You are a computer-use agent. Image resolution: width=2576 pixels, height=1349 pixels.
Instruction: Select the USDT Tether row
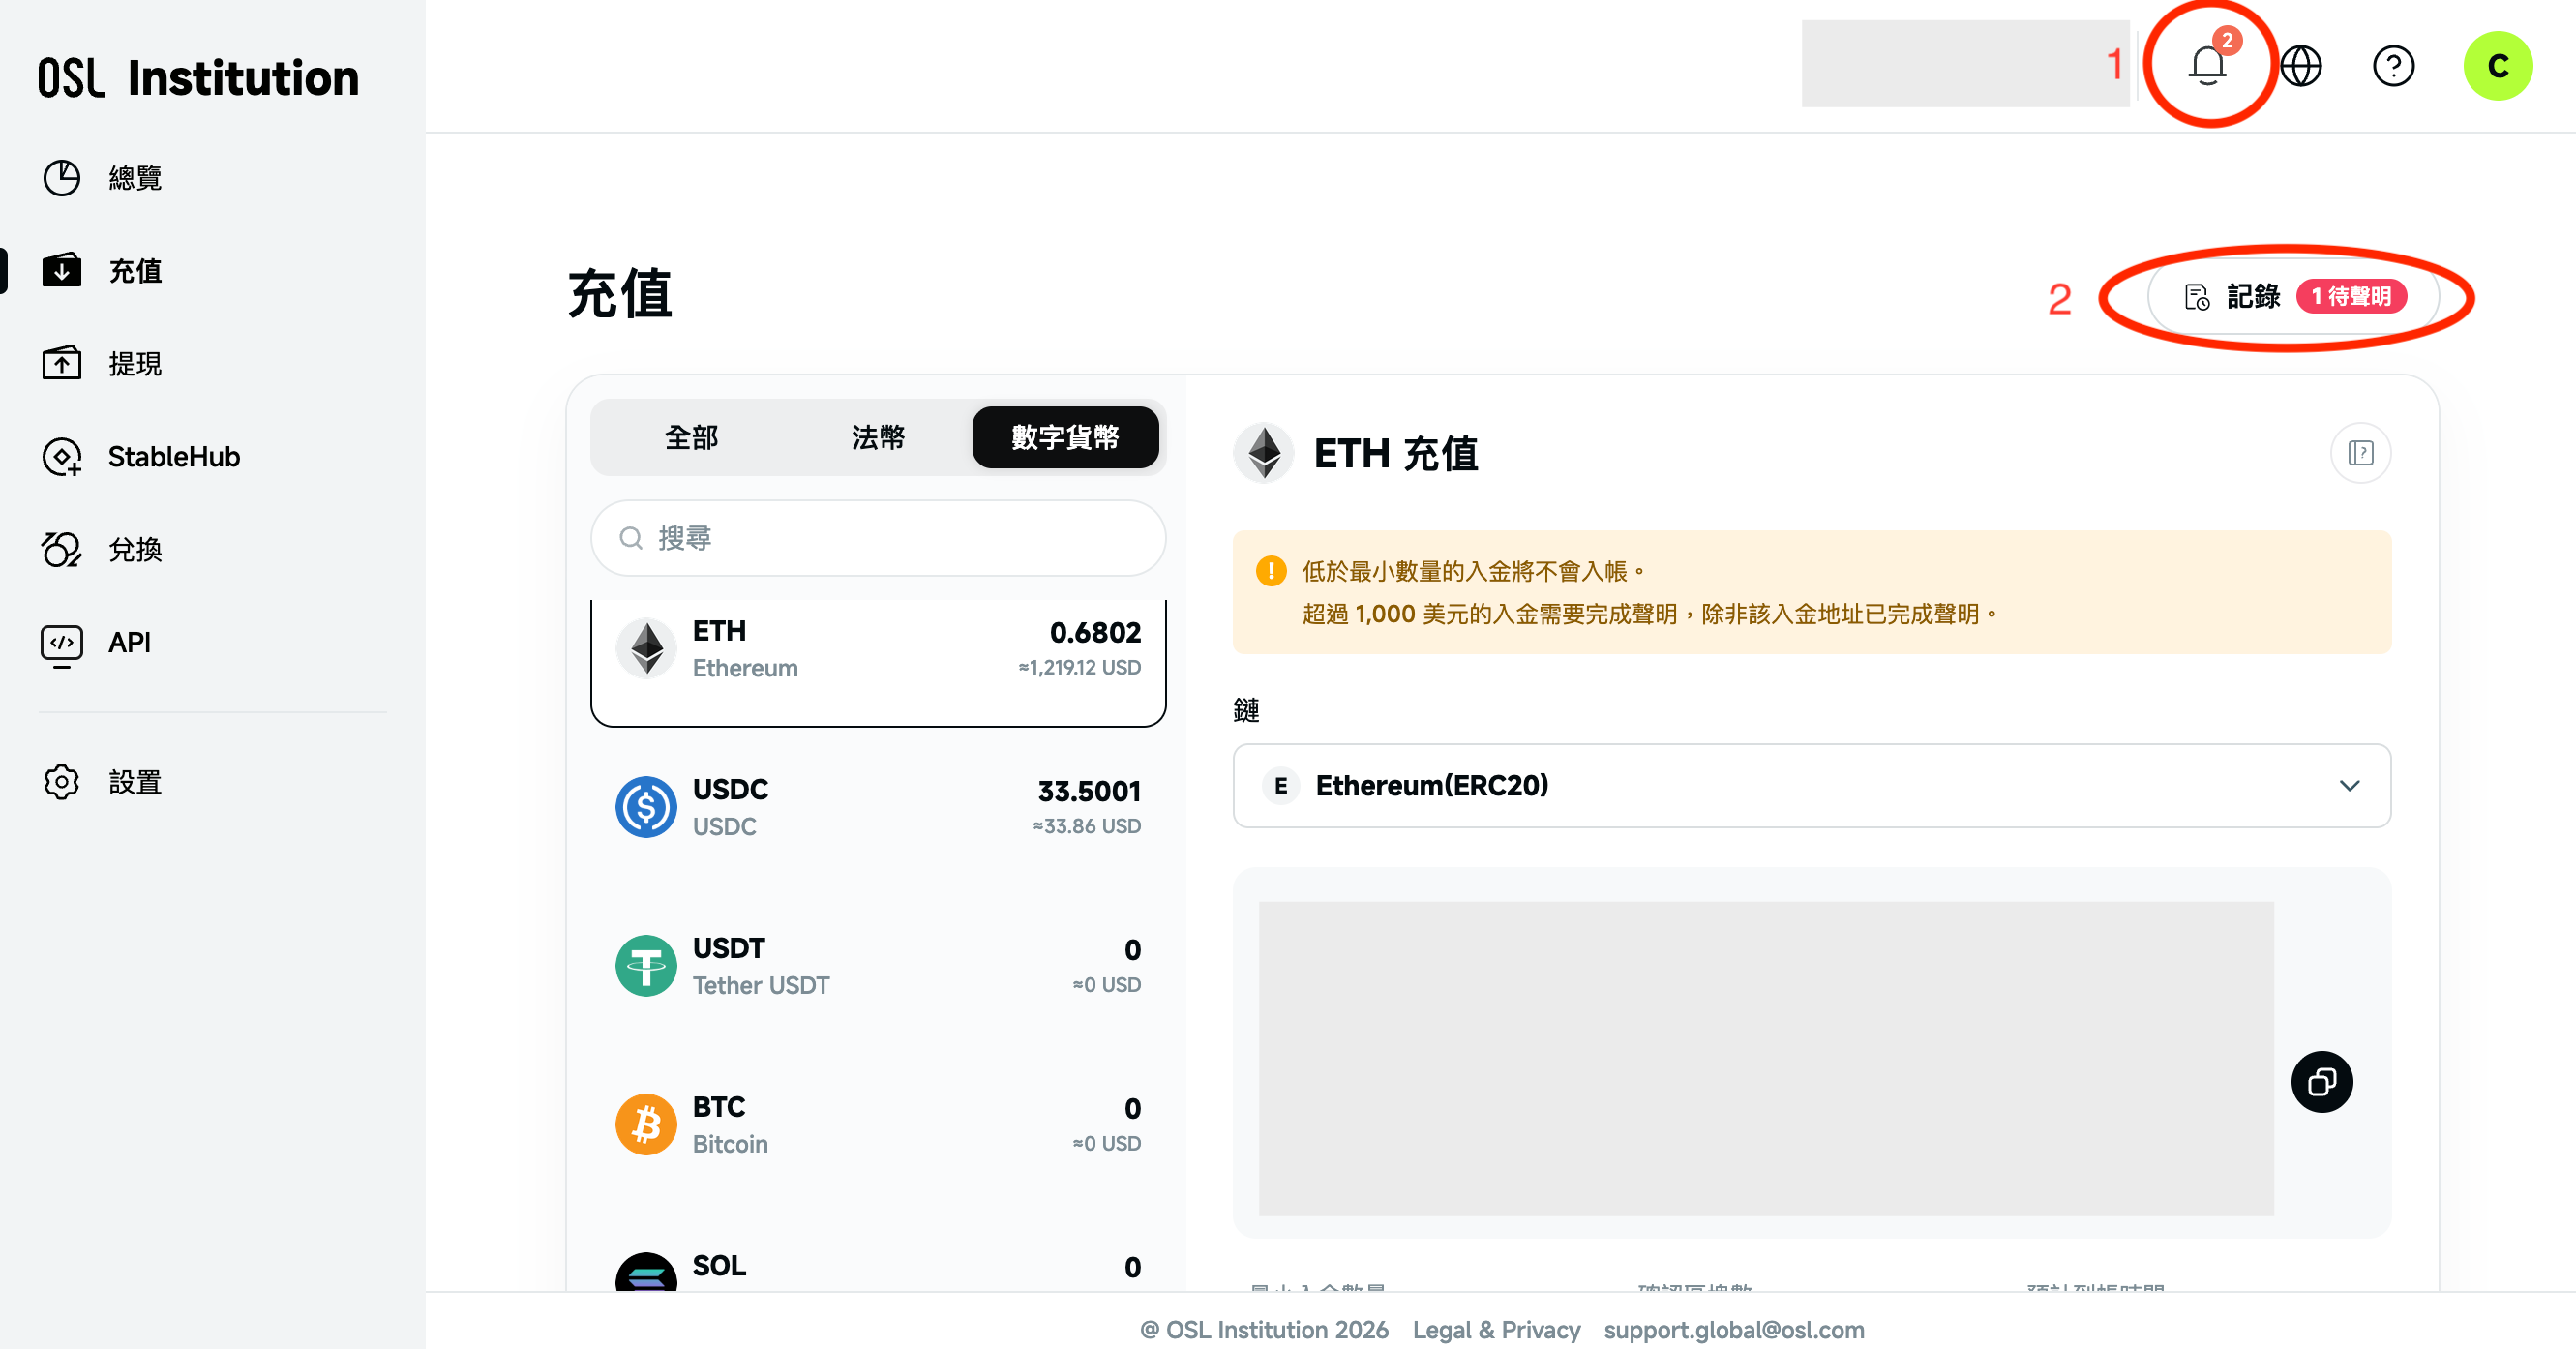(x=878, y=965)
